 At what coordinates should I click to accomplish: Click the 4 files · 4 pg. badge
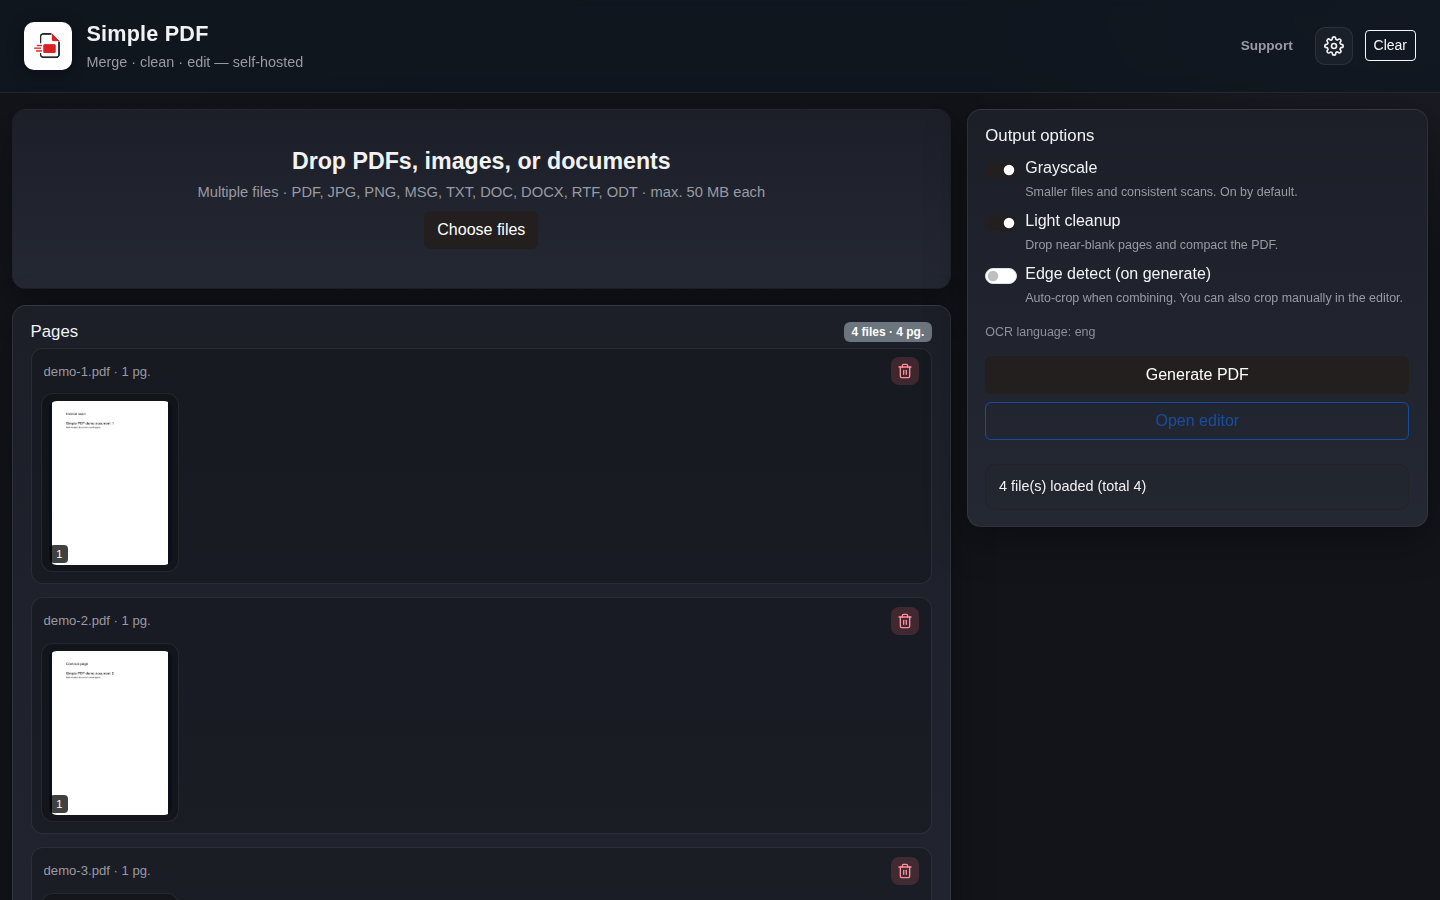(888, 332)
